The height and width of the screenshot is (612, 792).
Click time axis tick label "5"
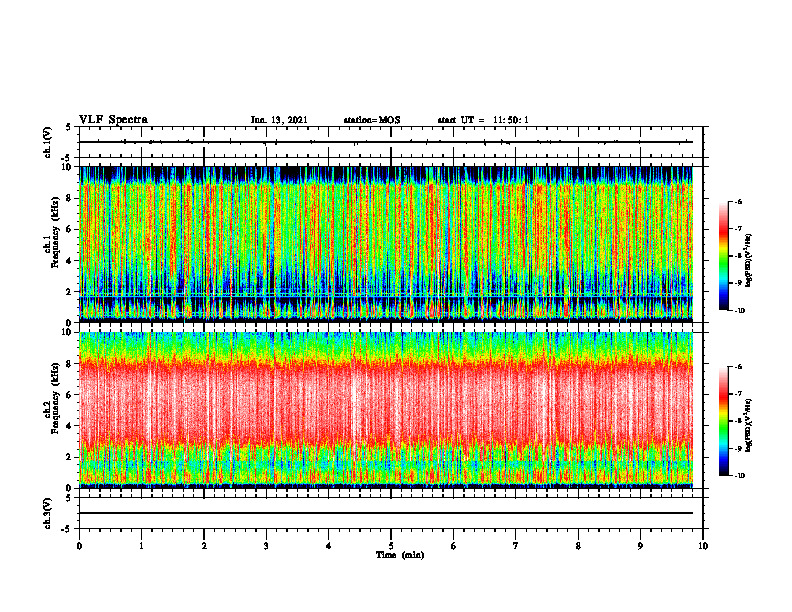391,546
